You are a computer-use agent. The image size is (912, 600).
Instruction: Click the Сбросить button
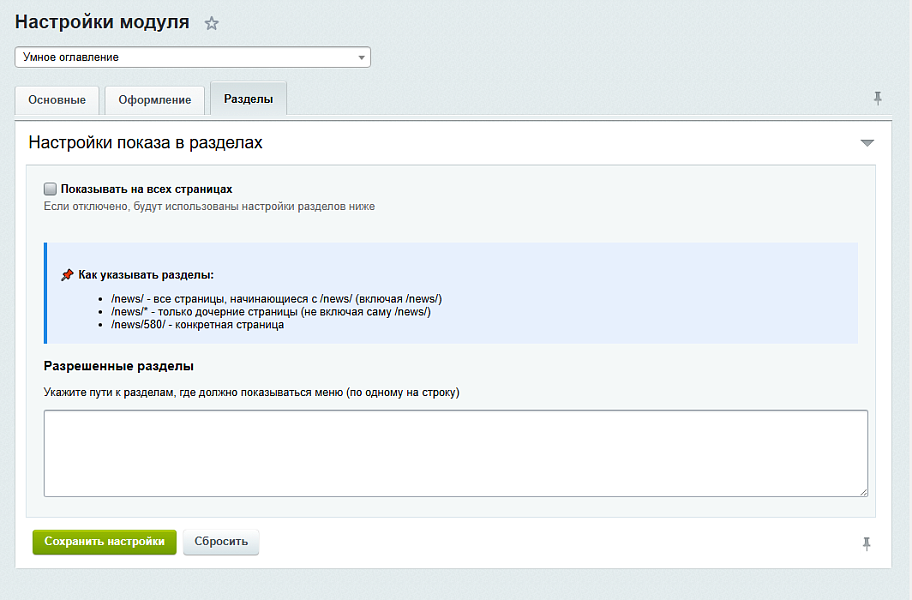[x=221, y=541]
